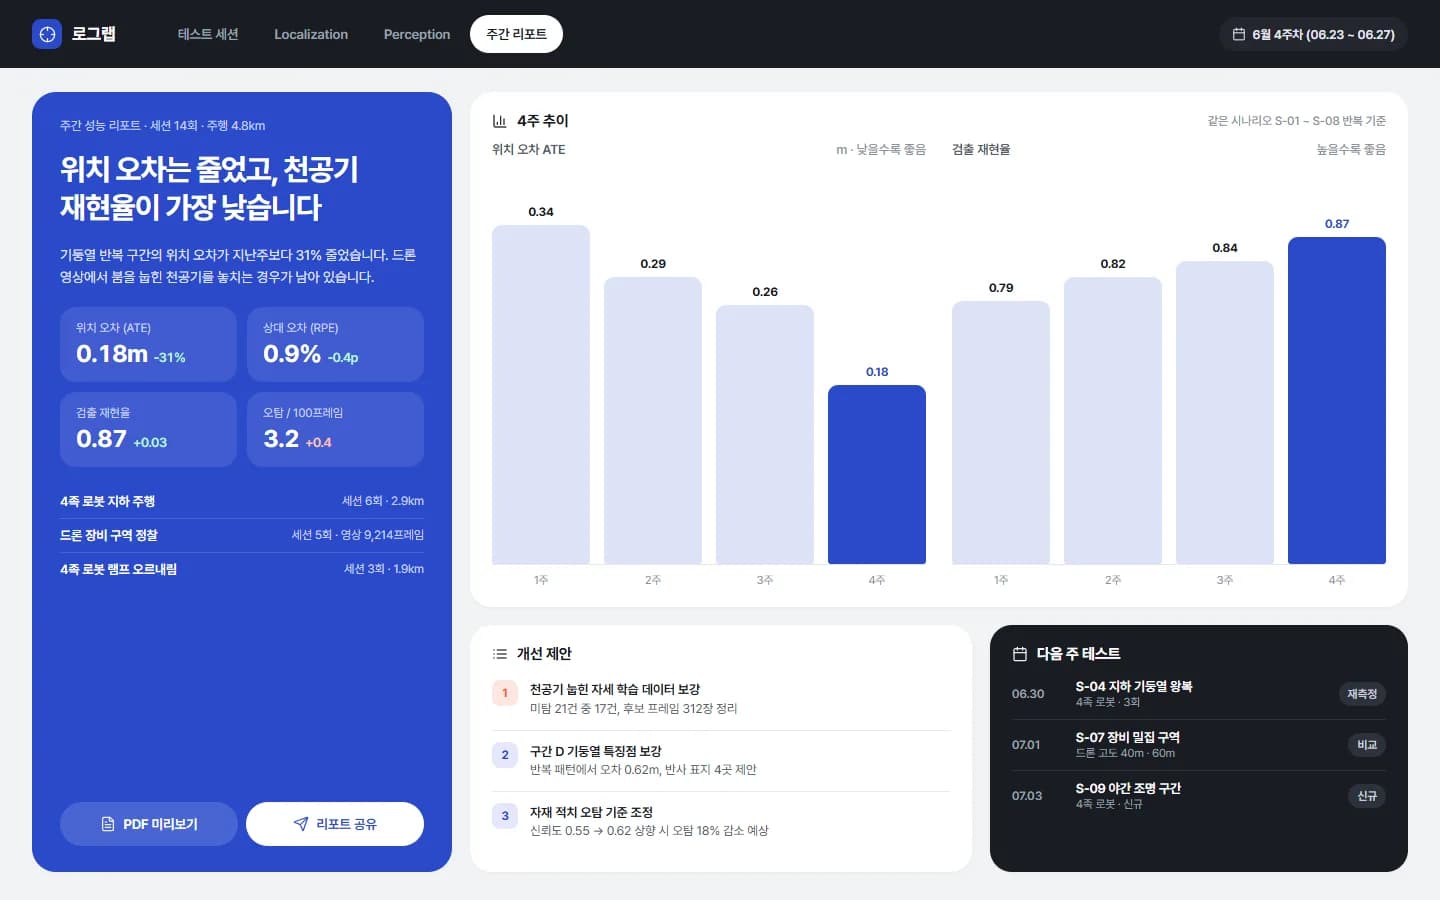
Task: Click the 비교 tag on S-07
Action: [1367, 745]
